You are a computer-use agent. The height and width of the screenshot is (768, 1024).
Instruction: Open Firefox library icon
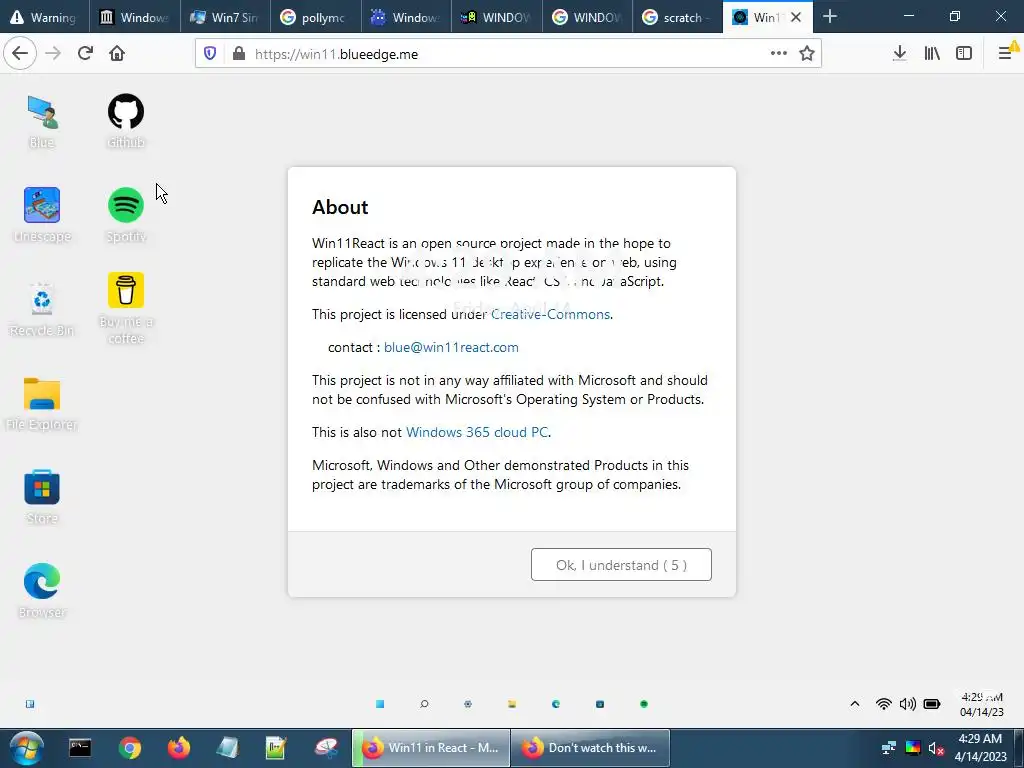click(932, 54)
